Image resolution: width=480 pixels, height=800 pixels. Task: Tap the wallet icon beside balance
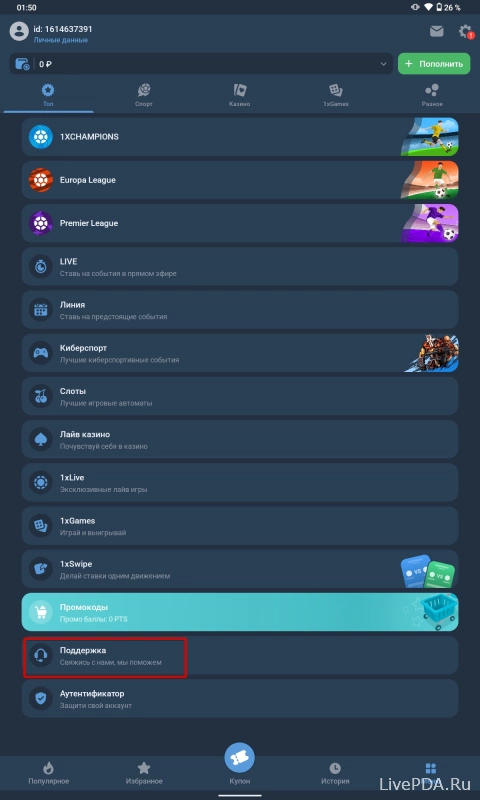pos(22,64)
